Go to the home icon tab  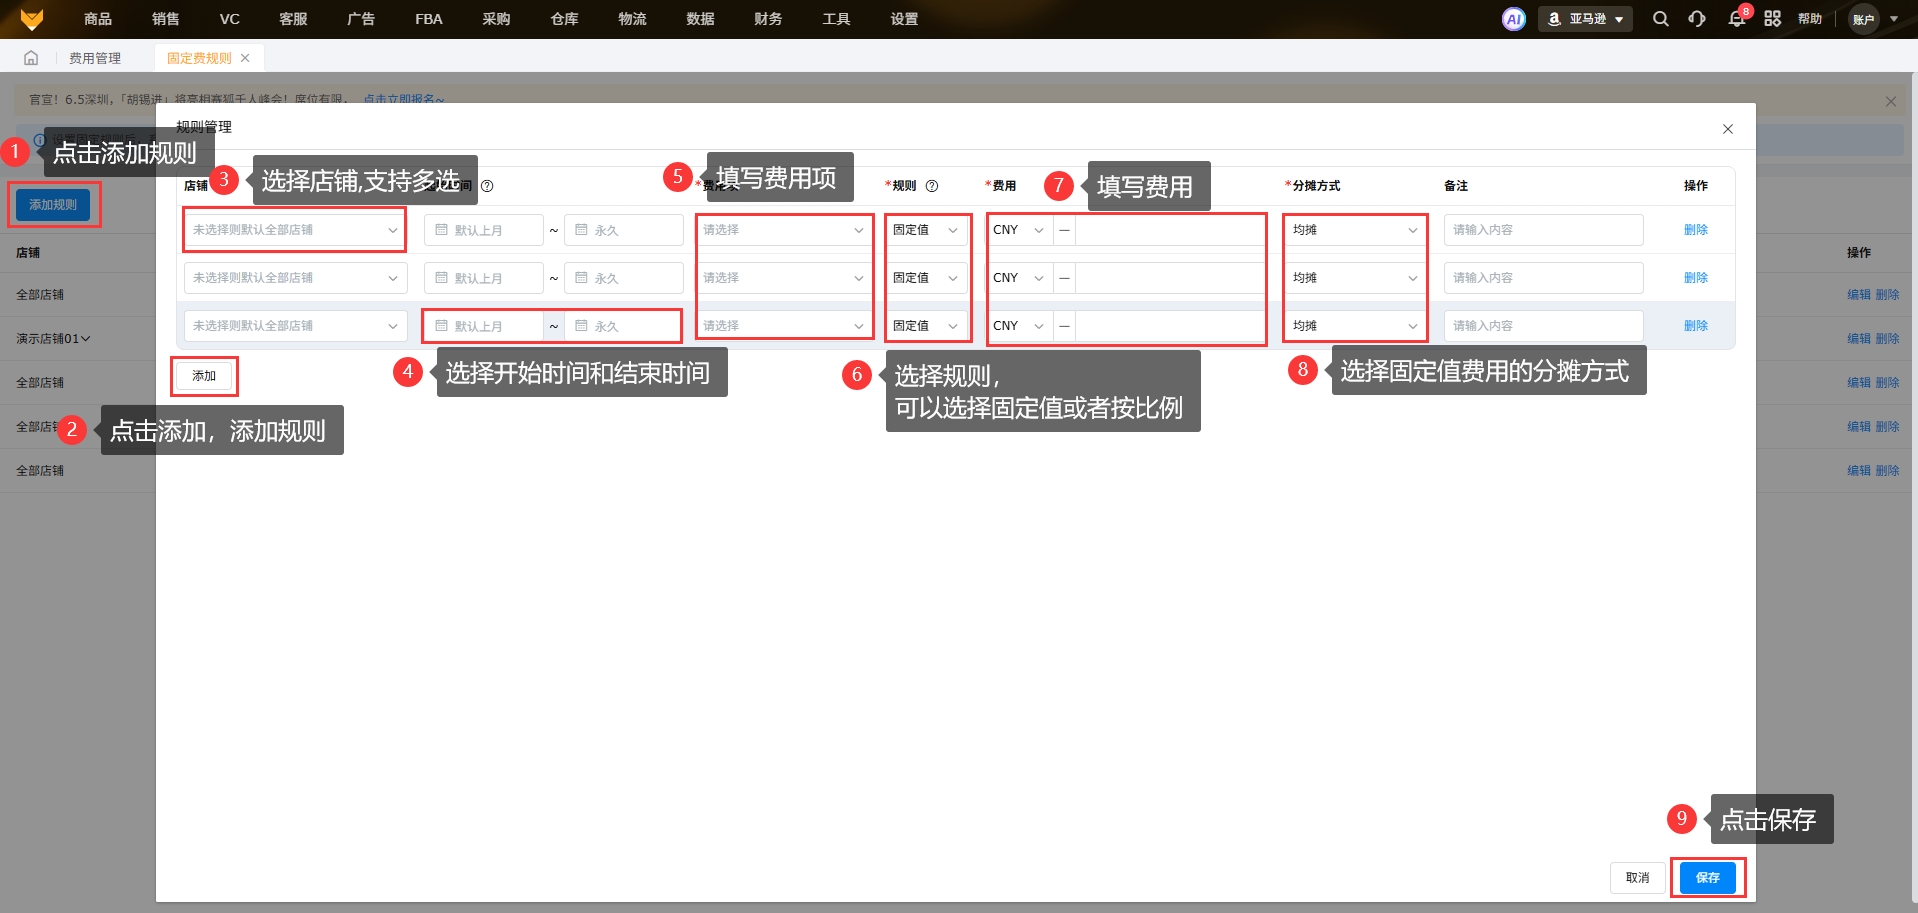31,58
